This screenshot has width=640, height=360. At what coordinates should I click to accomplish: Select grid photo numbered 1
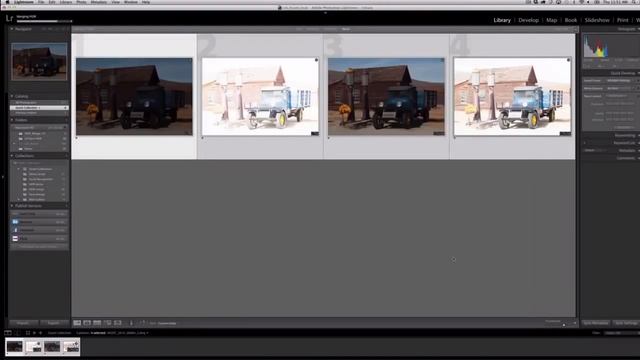[x=134, y=96]
